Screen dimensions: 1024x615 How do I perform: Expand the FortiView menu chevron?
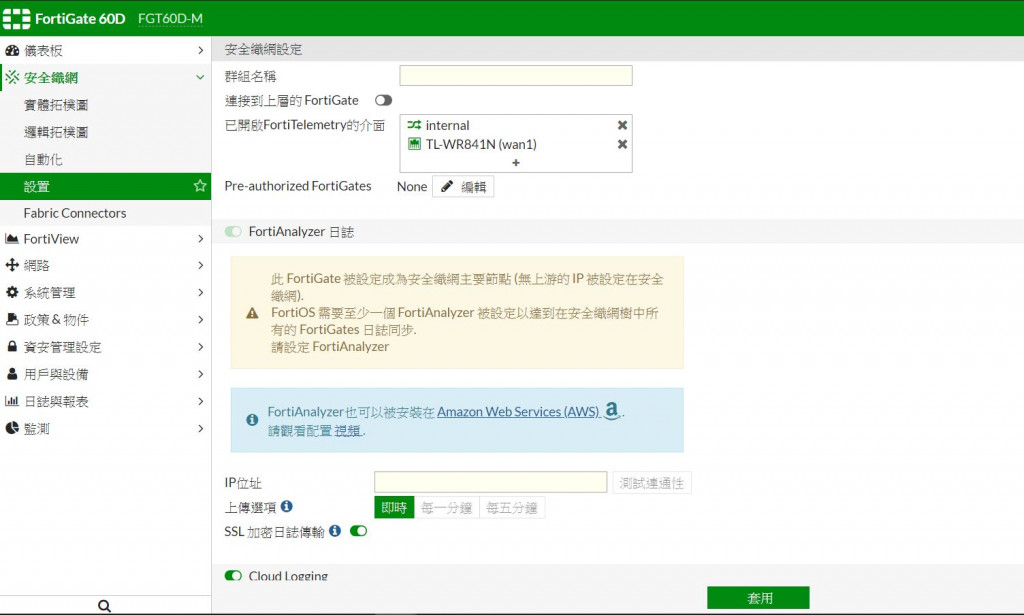200,239
